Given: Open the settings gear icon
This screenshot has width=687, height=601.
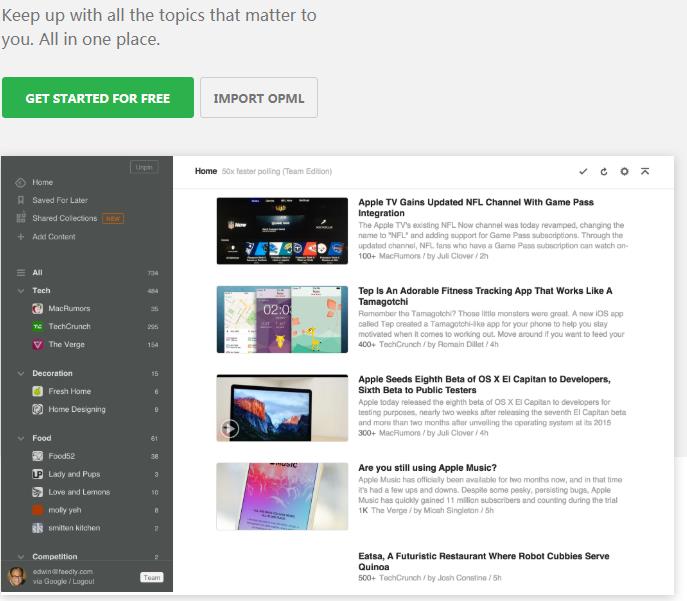Looking at the screenshot, I should coord(624,171).
